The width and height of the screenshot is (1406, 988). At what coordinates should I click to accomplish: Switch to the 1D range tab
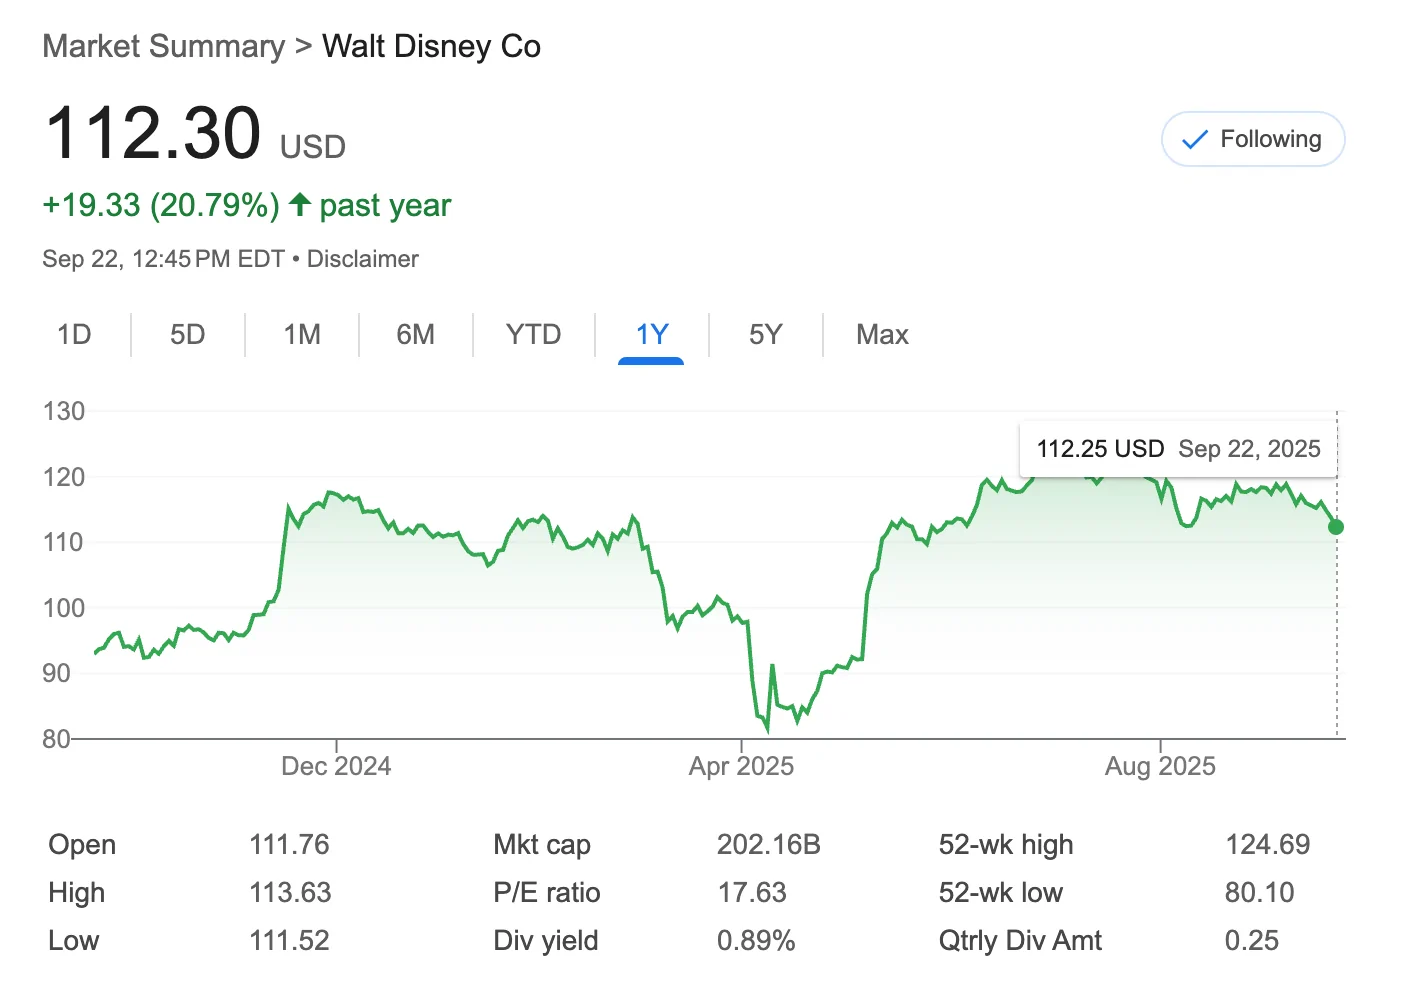coord(74,334)
